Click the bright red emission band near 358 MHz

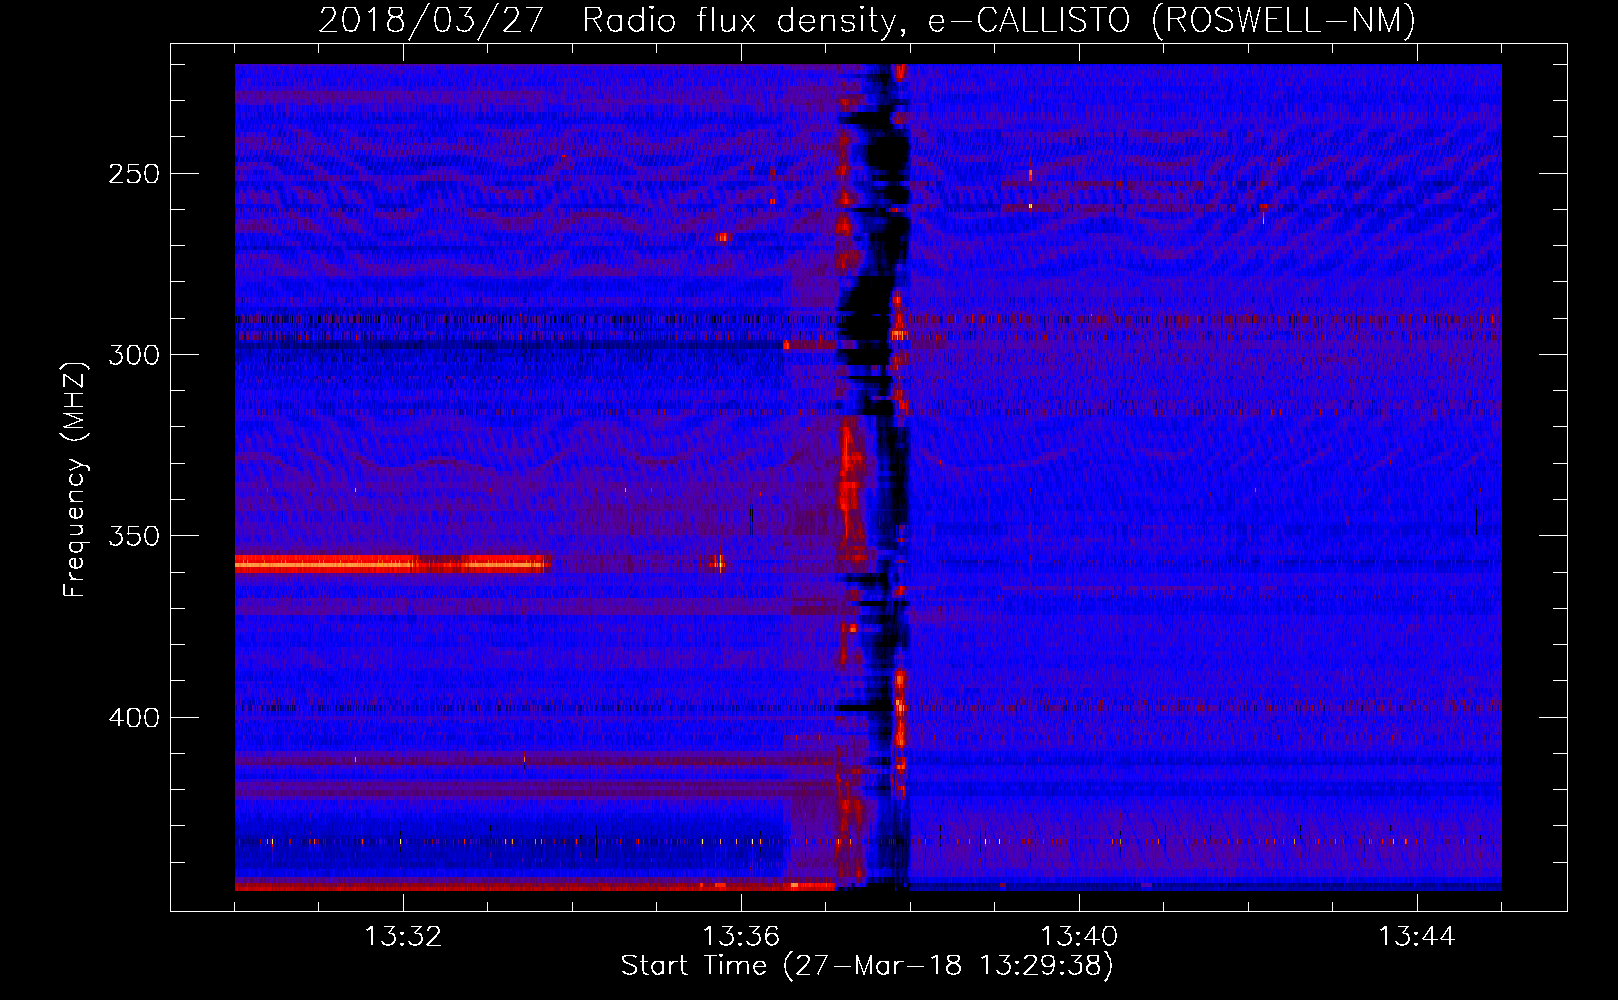(392, 564)
